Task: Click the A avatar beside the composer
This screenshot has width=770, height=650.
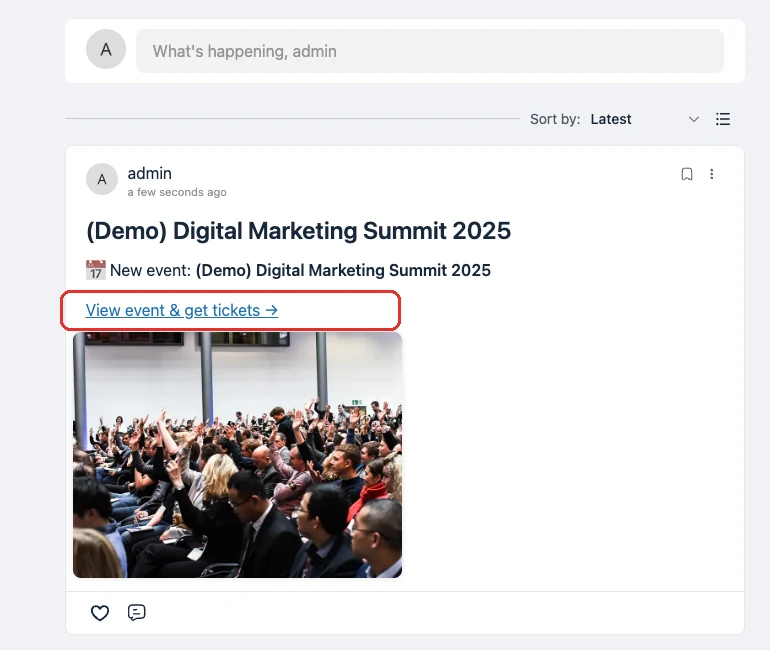Action: tap(106, 49)
